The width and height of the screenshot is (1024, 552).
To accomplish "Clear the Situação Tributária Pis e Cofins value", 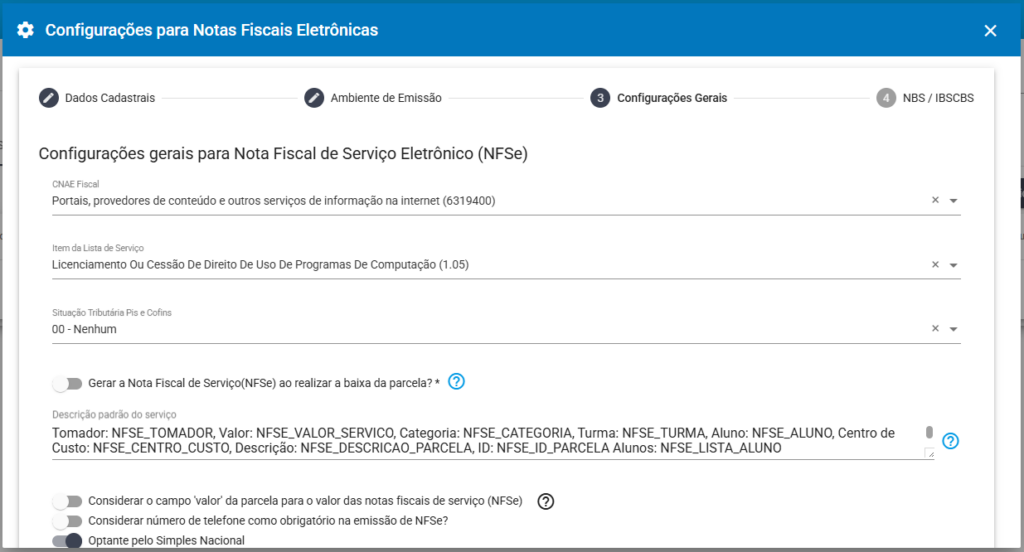I will point(935,329).
